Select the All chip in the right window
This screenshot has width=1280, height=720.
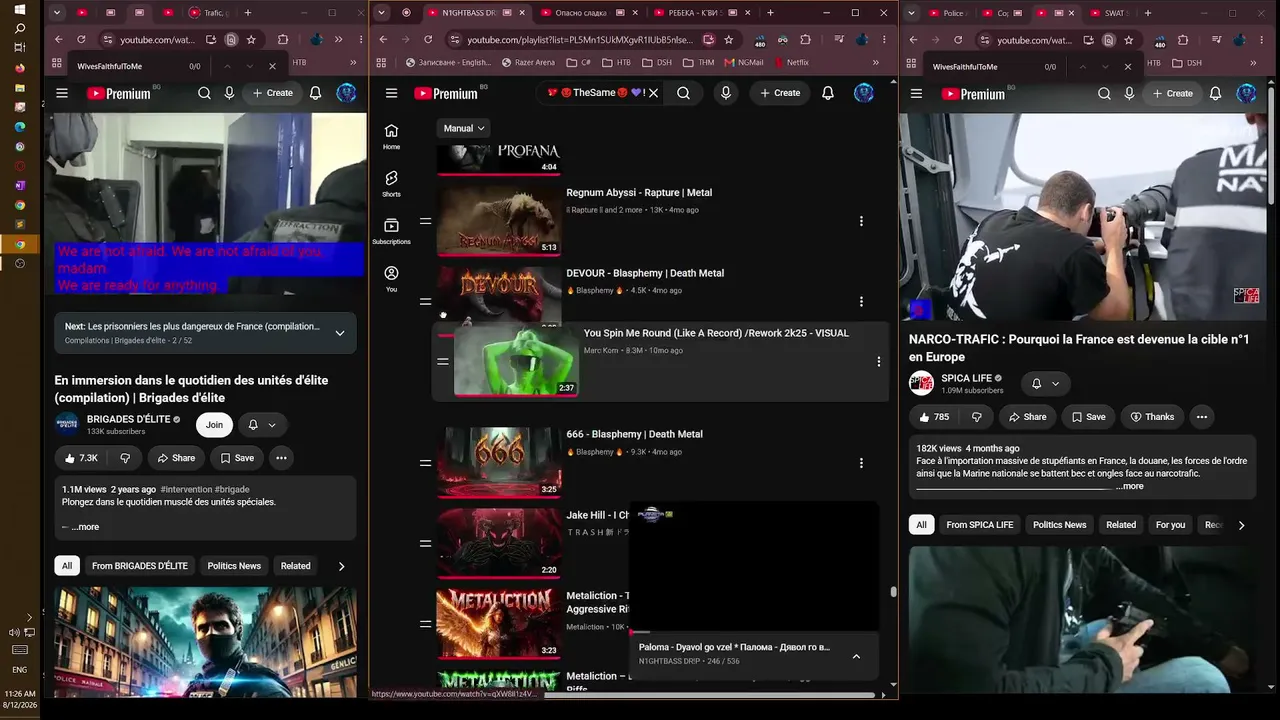[x=922, y=525]
